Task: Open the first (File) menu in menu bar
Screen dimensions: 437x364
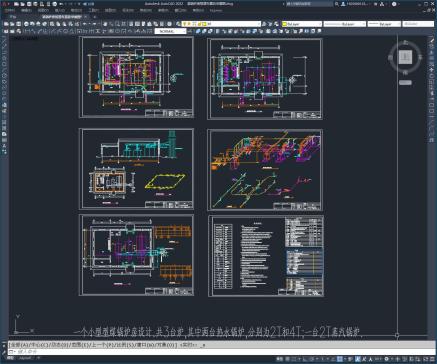Action: point(10,10)
